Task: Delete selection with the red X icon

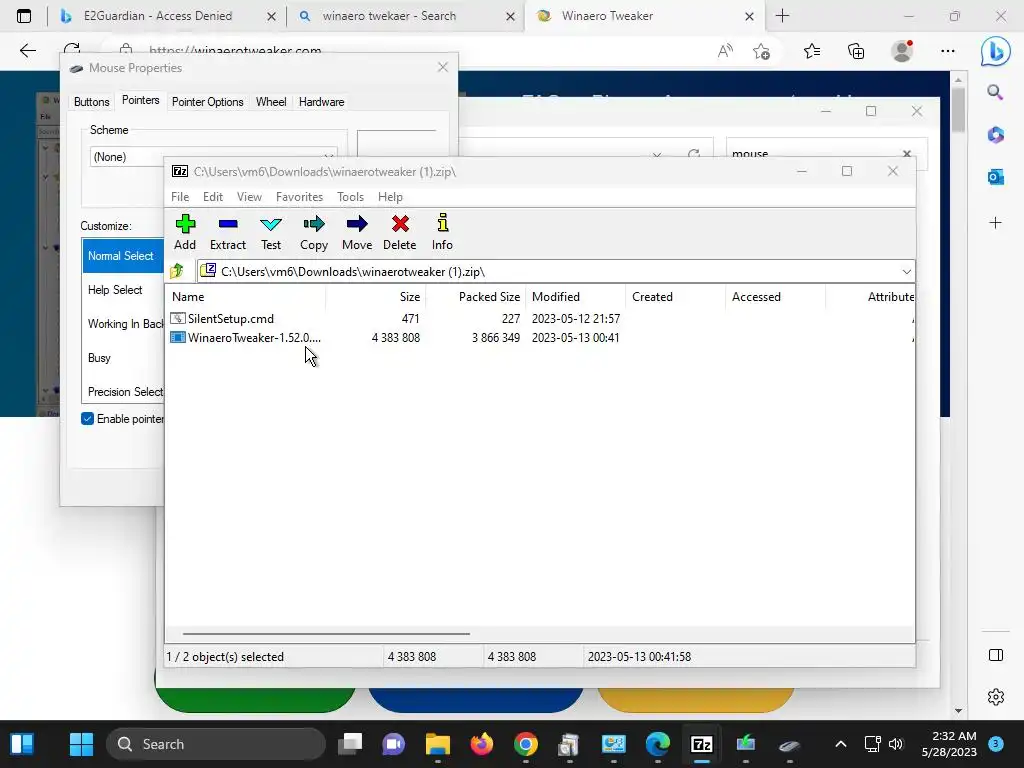Action: point(400,232)
